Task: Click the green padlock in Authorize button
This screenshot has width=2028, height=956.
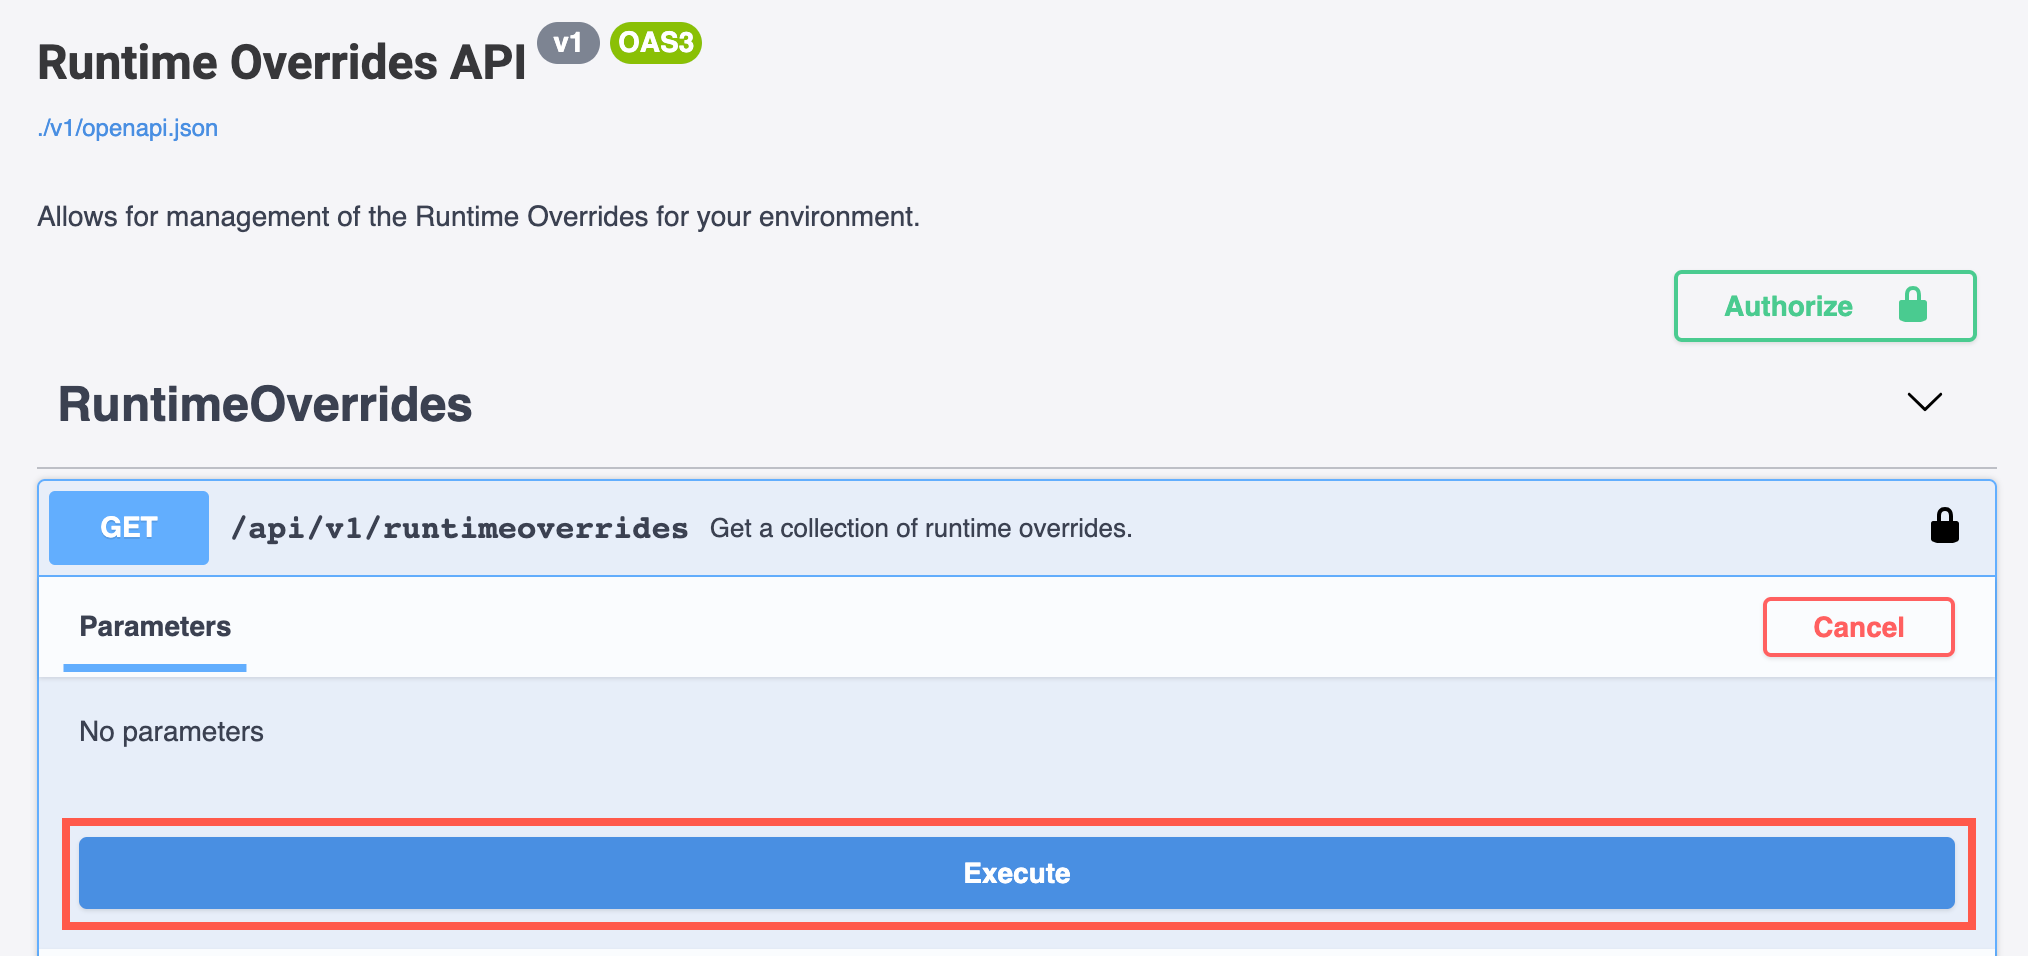Action: (x=1912, y=305)
